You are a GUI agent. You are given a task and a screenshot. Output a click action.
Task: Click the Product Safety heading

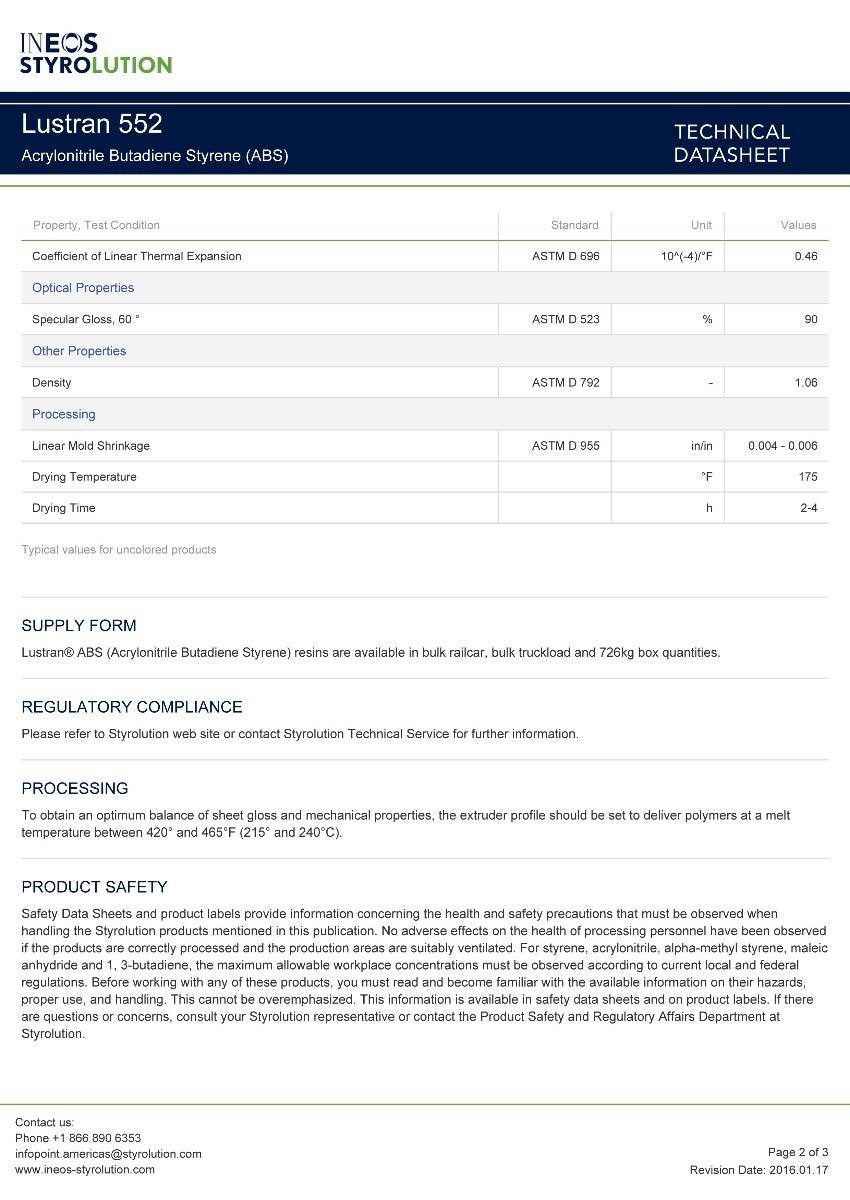[94, 887]
